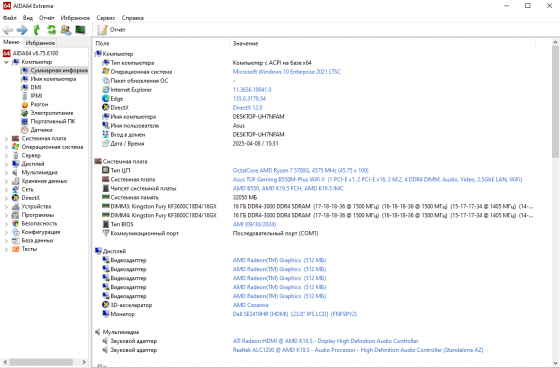Open the OctalCore AMD Ryzen 7 5700G link

click(300, 170)
